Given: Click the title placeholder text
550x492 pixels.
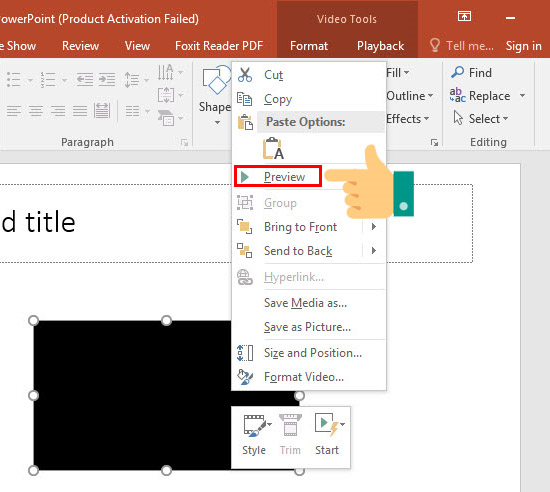Looking at the screenshot, I should click(38, 222).
